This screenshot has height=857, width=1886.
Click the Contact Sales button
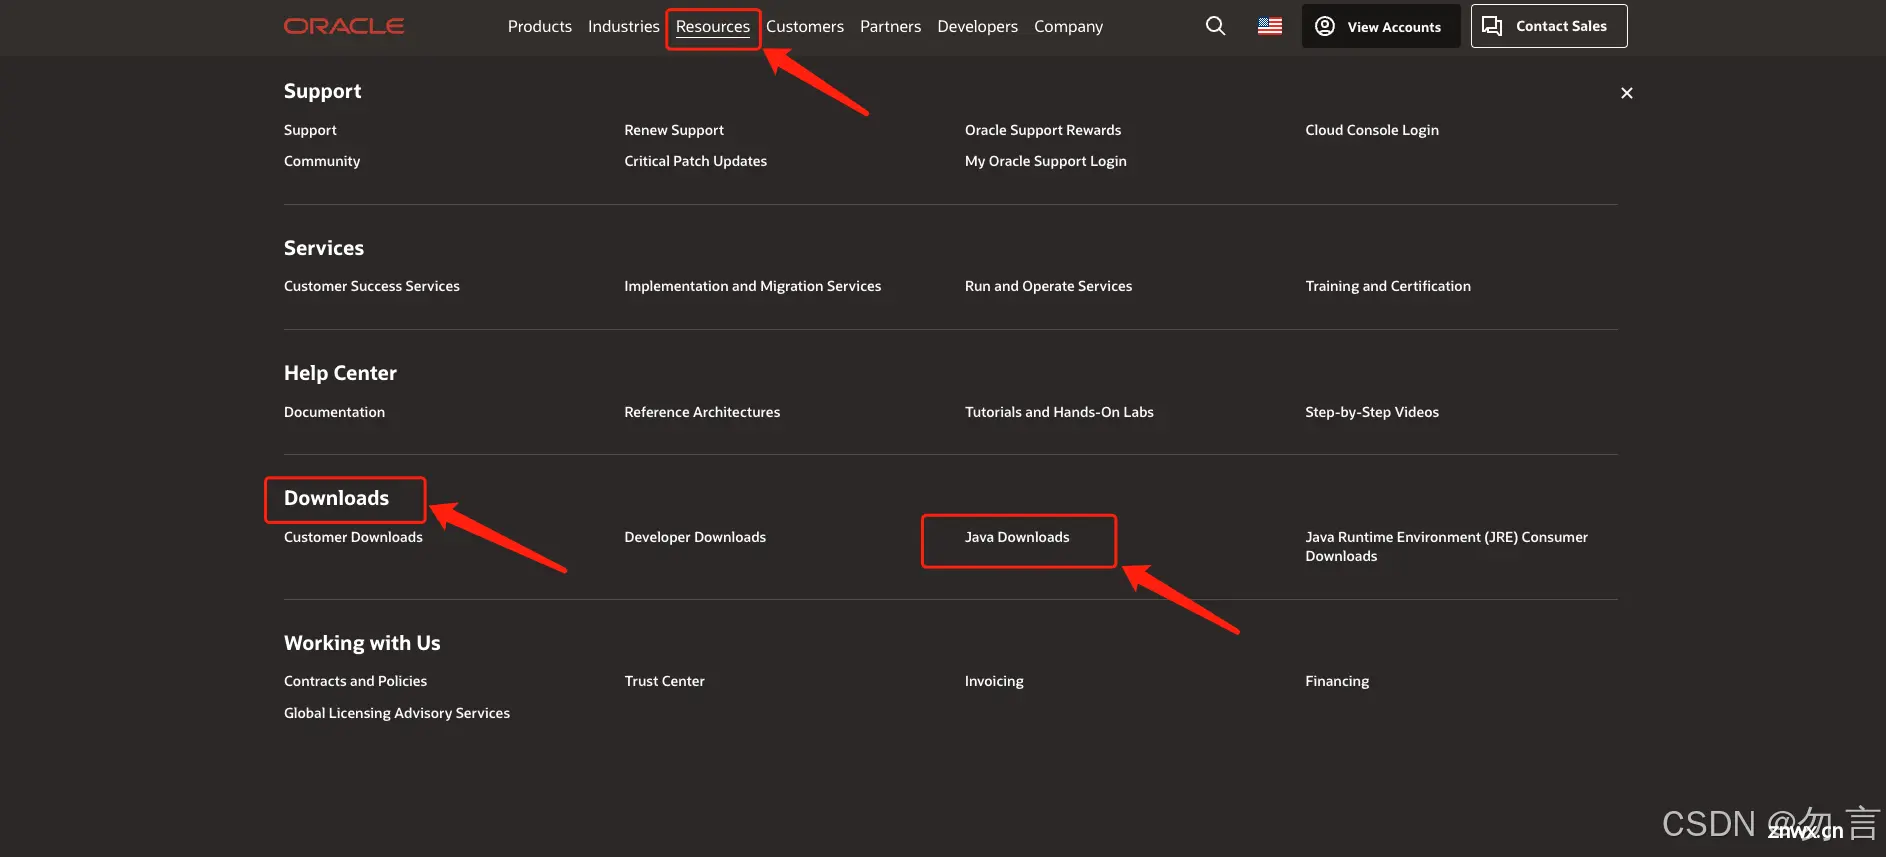[1549, 26]
